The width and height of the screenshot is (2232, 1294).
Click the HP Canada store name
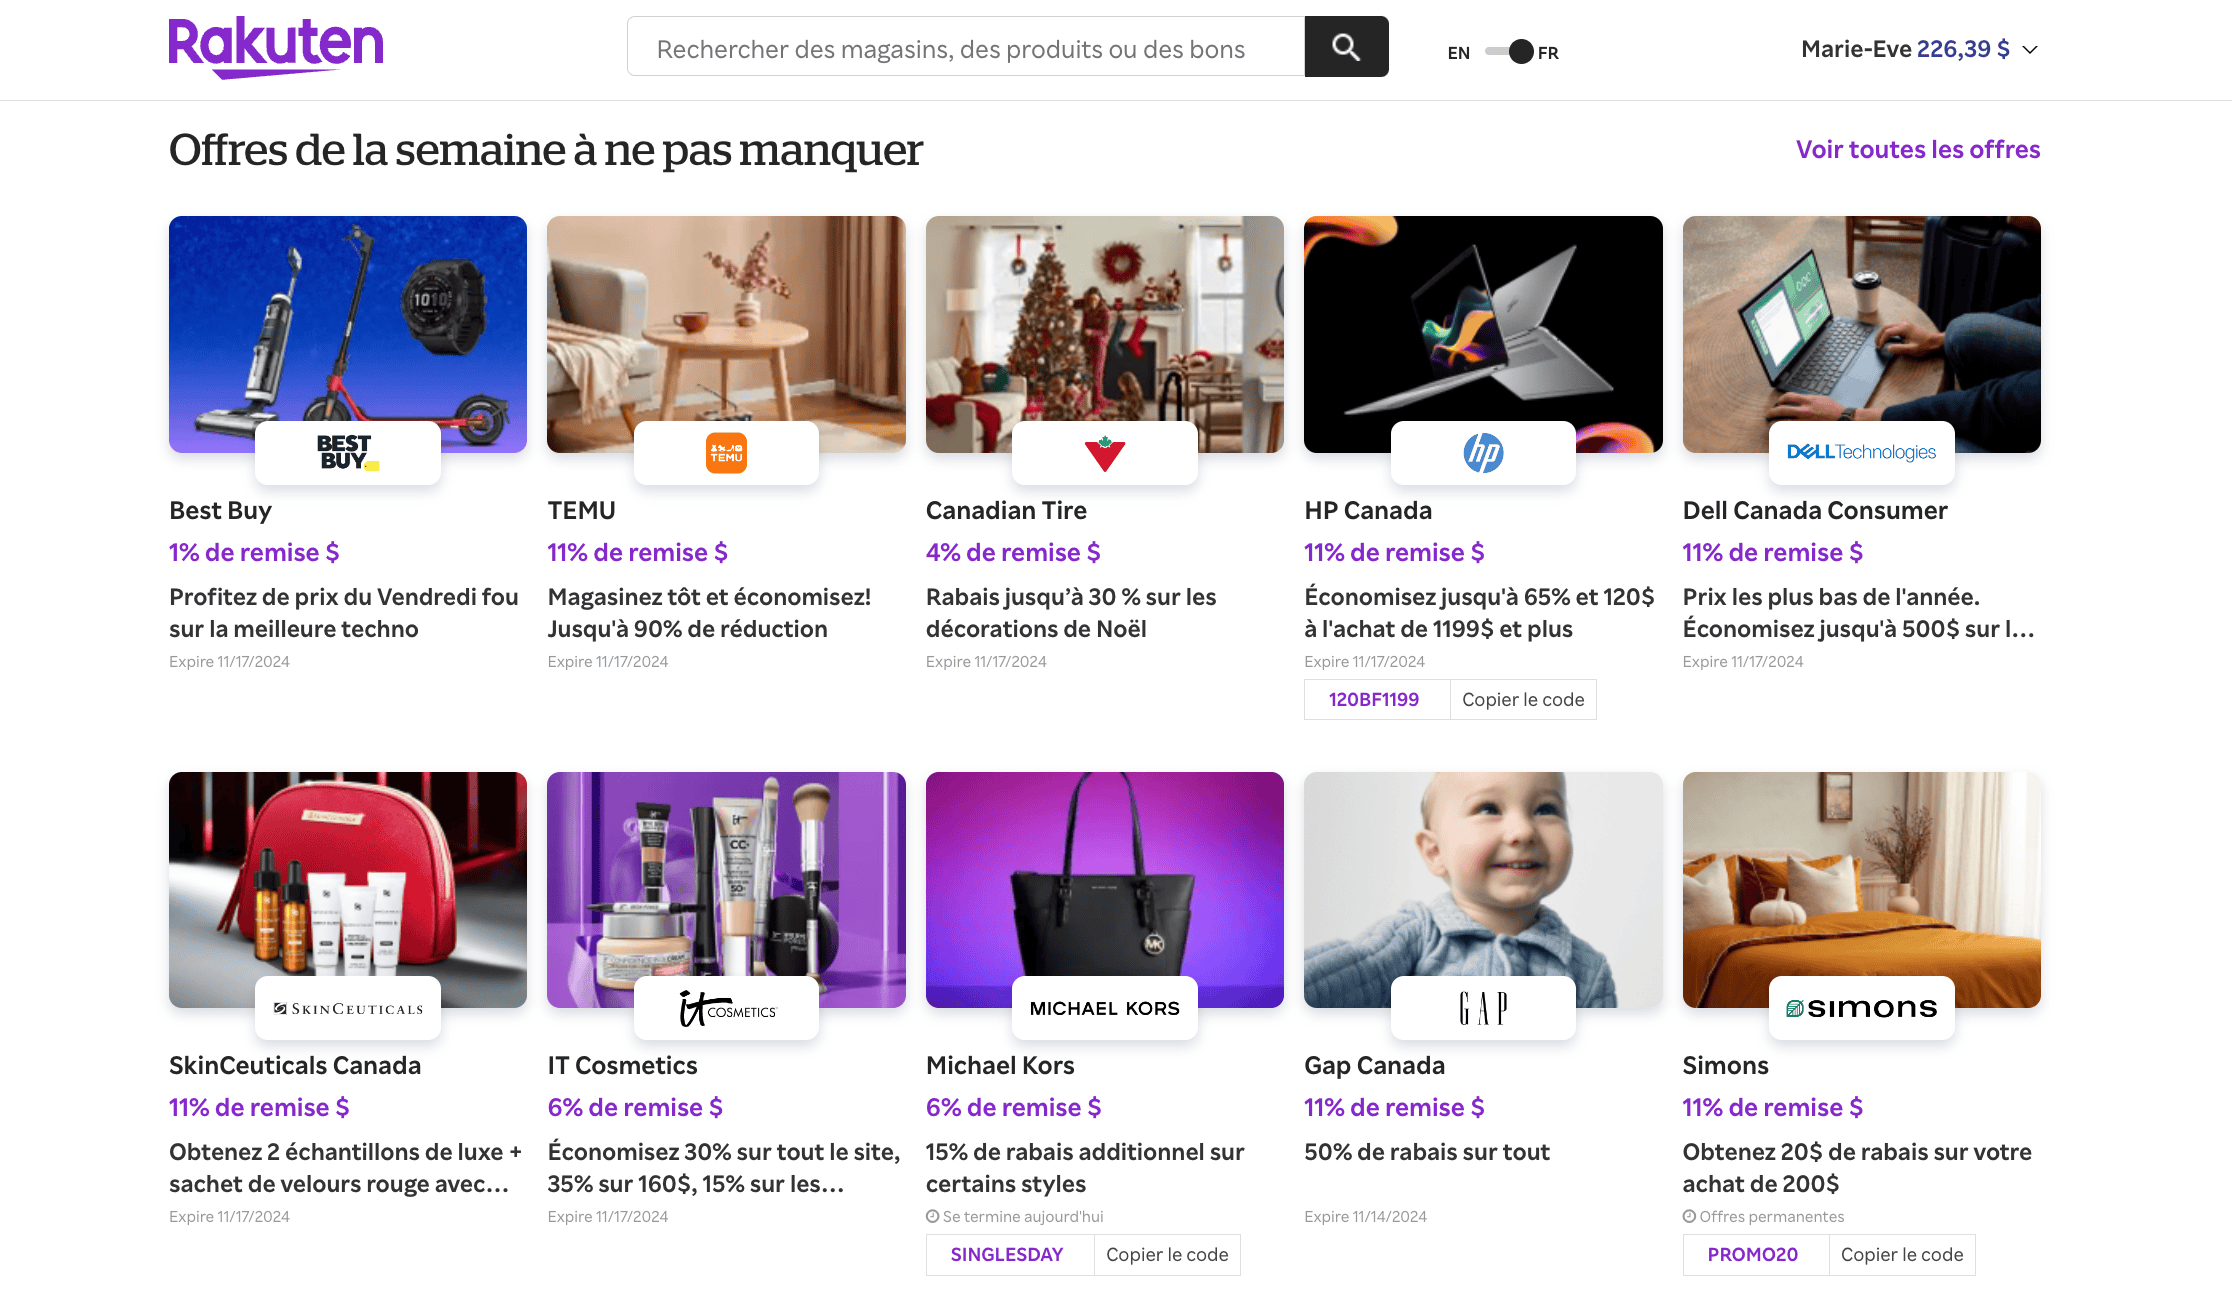(x=1368, y=511)
